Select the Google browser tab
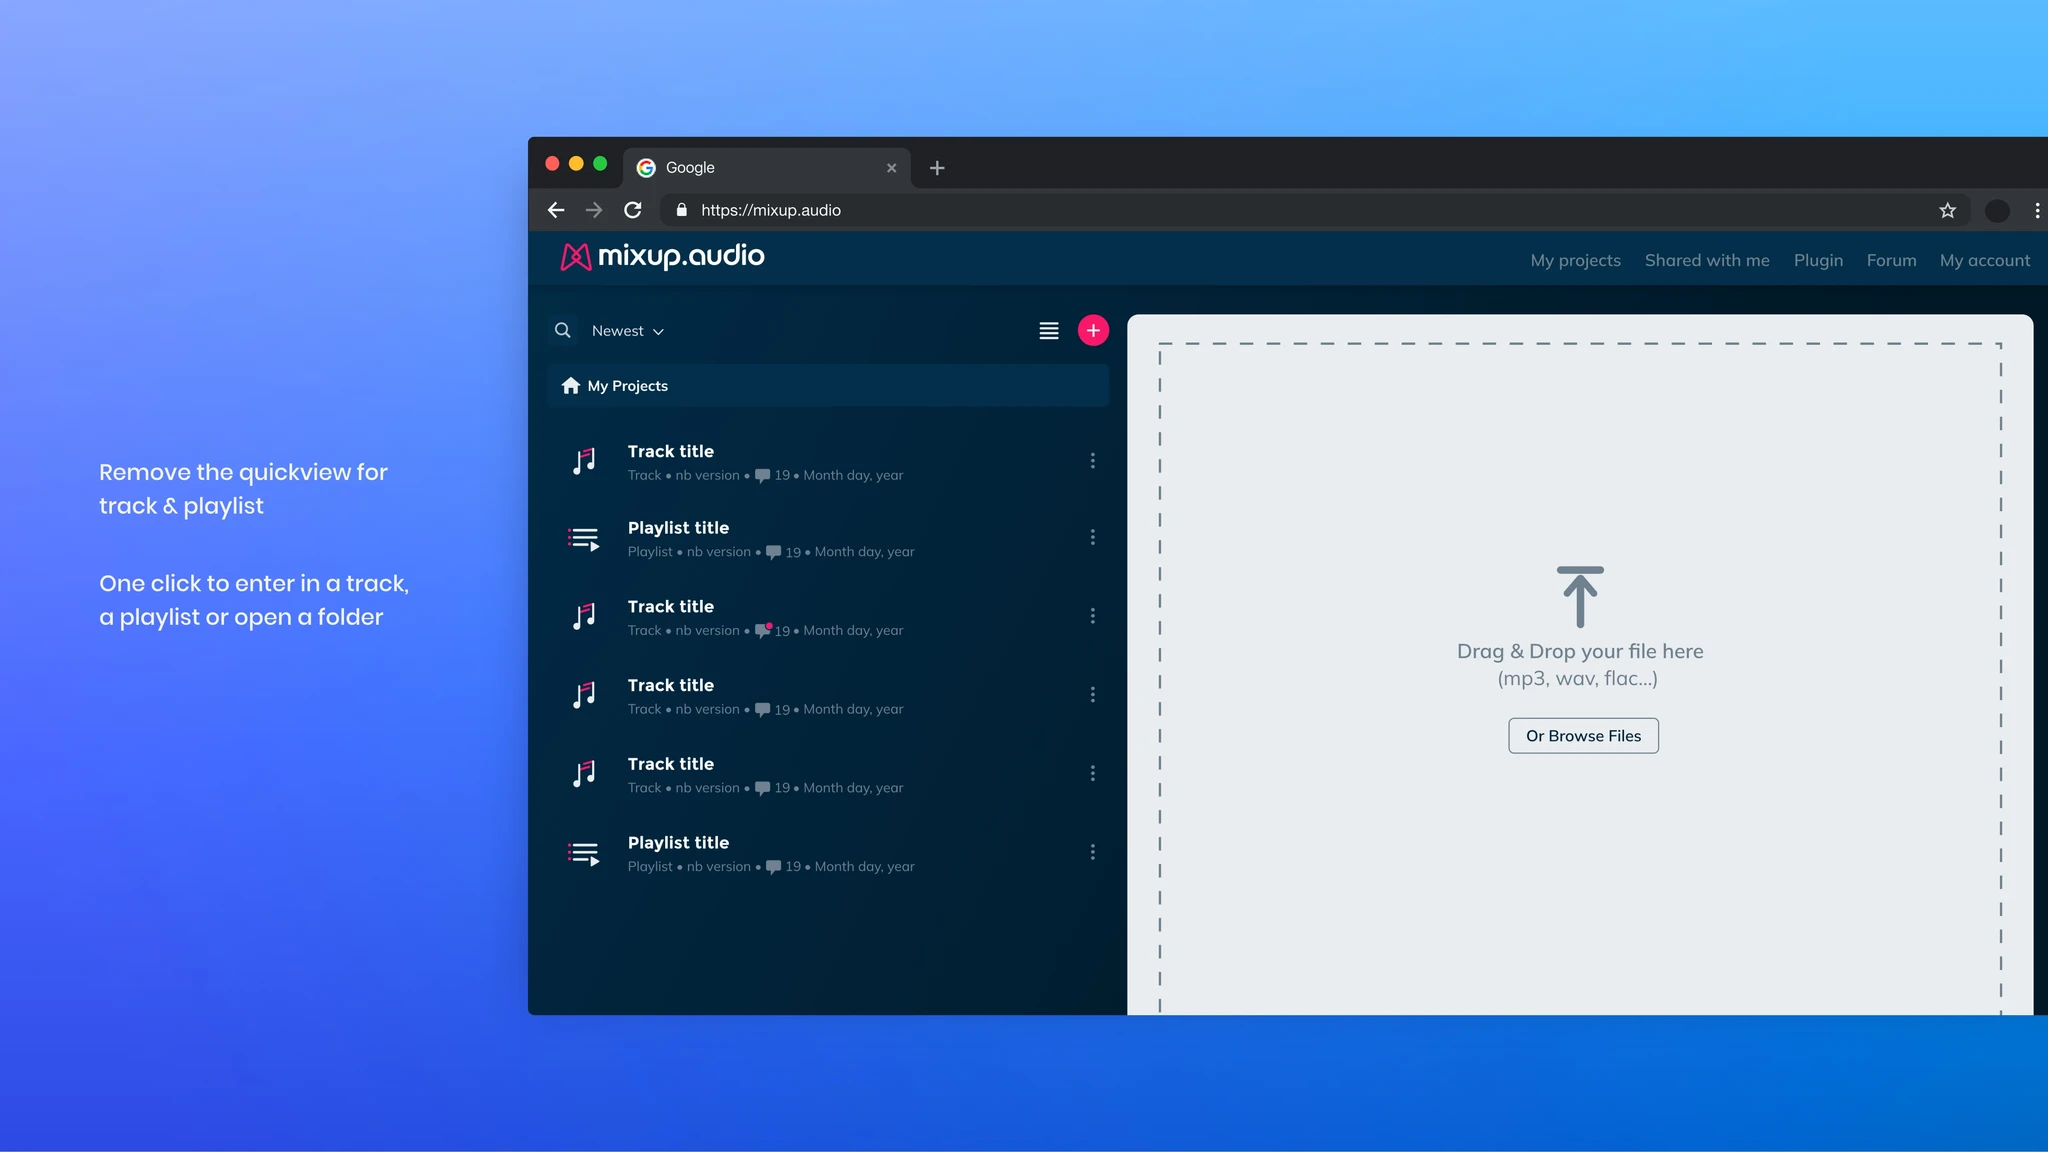This screenshot has height=1152, width=2048. 767,168
